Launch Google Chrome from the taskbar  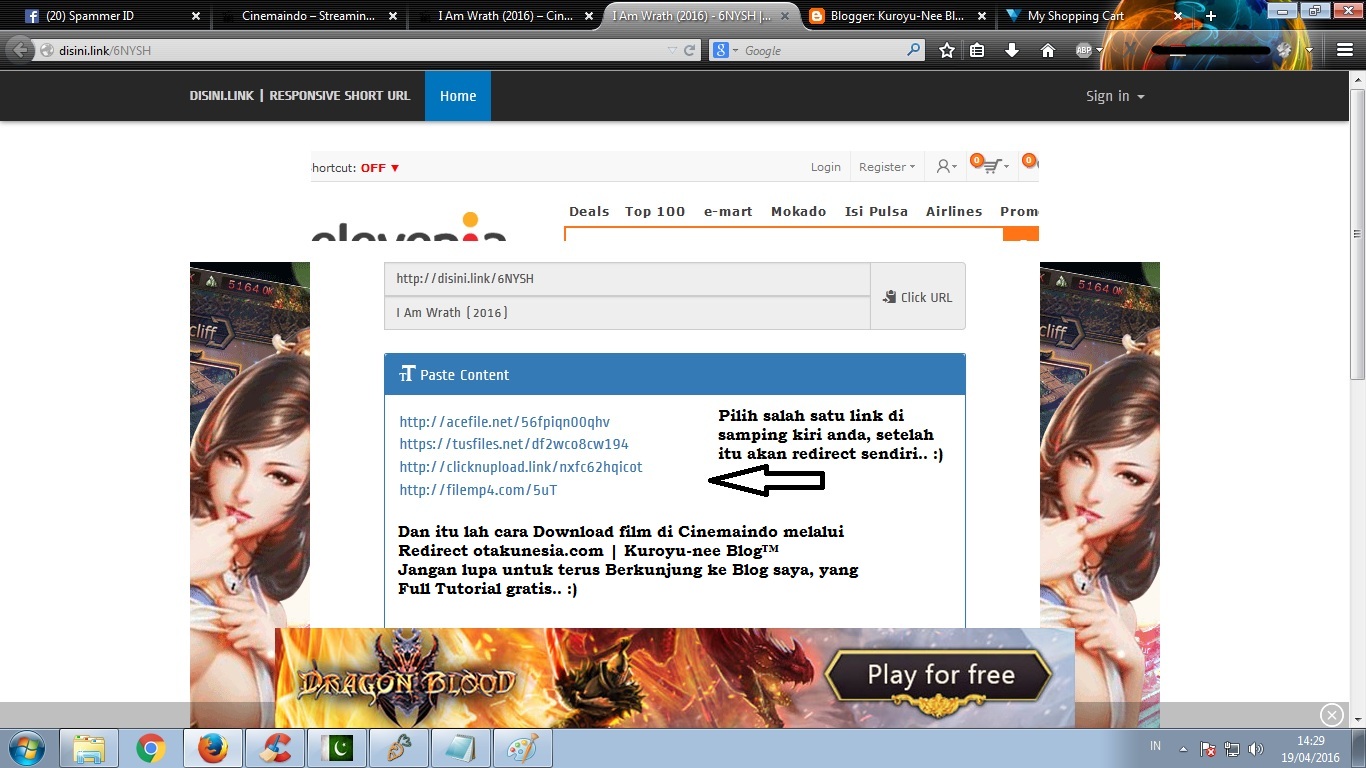(x=151, y=748)
